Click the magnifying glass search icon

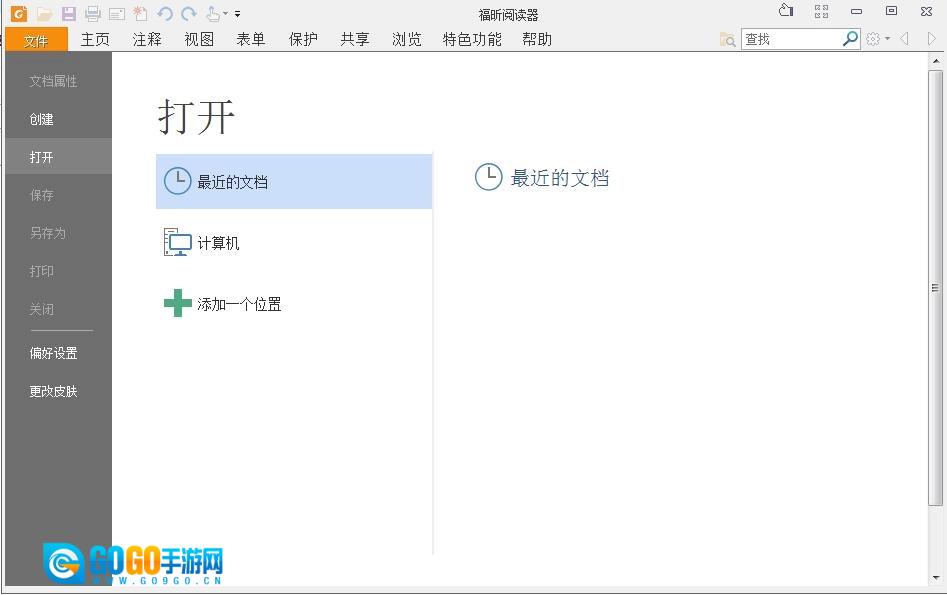click(x=850, y=39)
